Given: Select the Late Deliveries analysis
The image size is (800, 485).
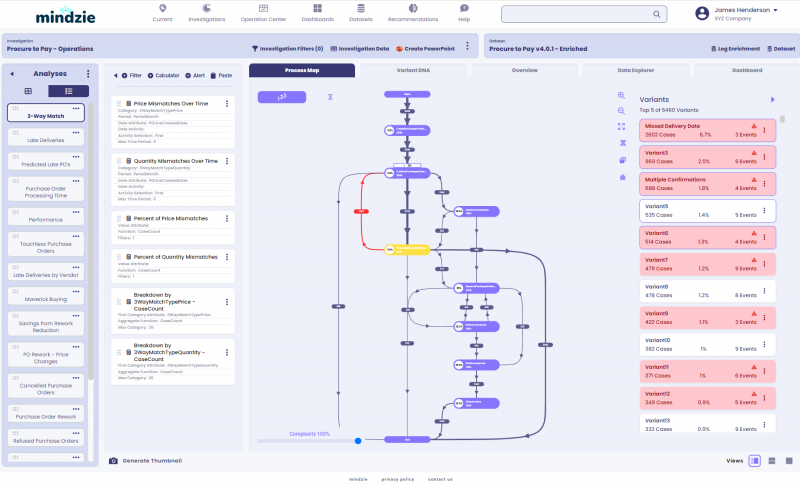Looking at the screenshot, I should click(46, 137).
